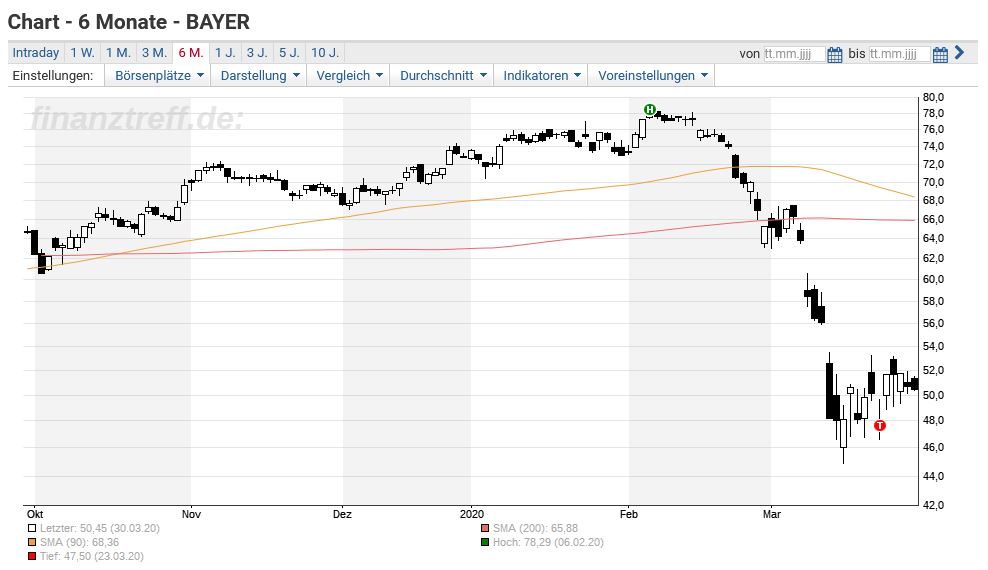Viewport: 988px width, 570px height.
Task: Select the 1 W. time range tab
Action: [82, 53]
